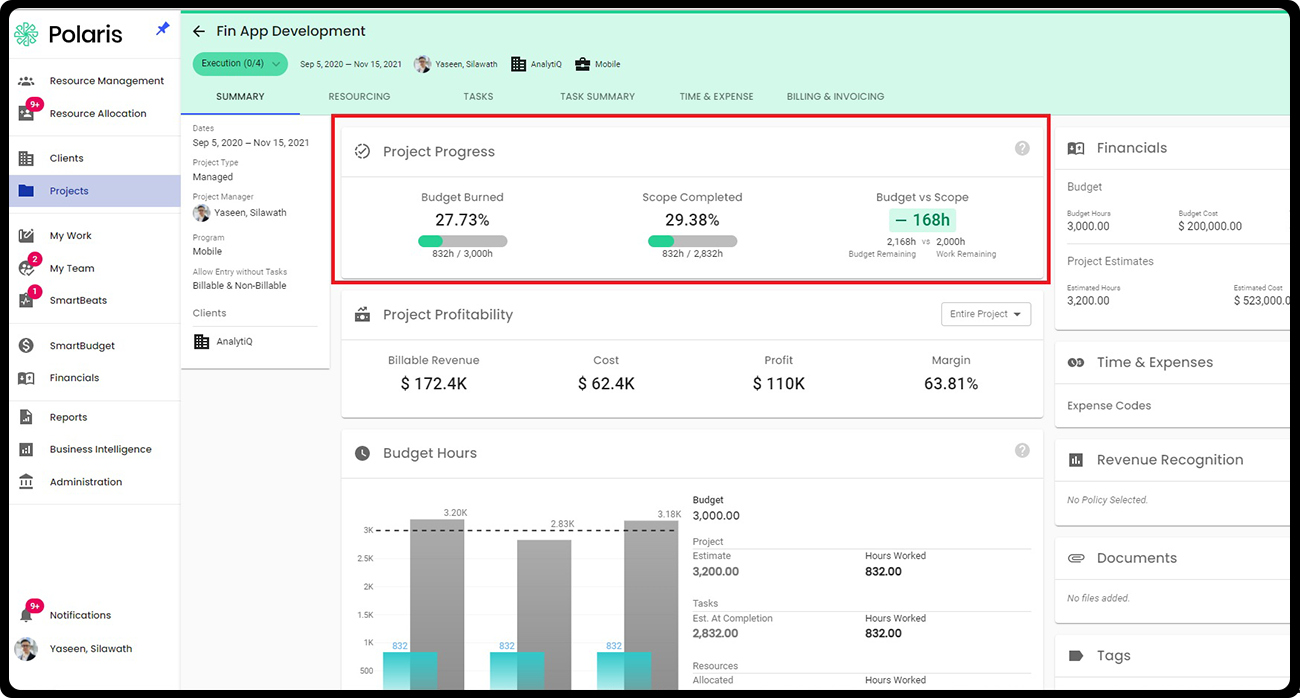Click the 3.20K bar in Budget Hours chart

click(x=437, y=603)
